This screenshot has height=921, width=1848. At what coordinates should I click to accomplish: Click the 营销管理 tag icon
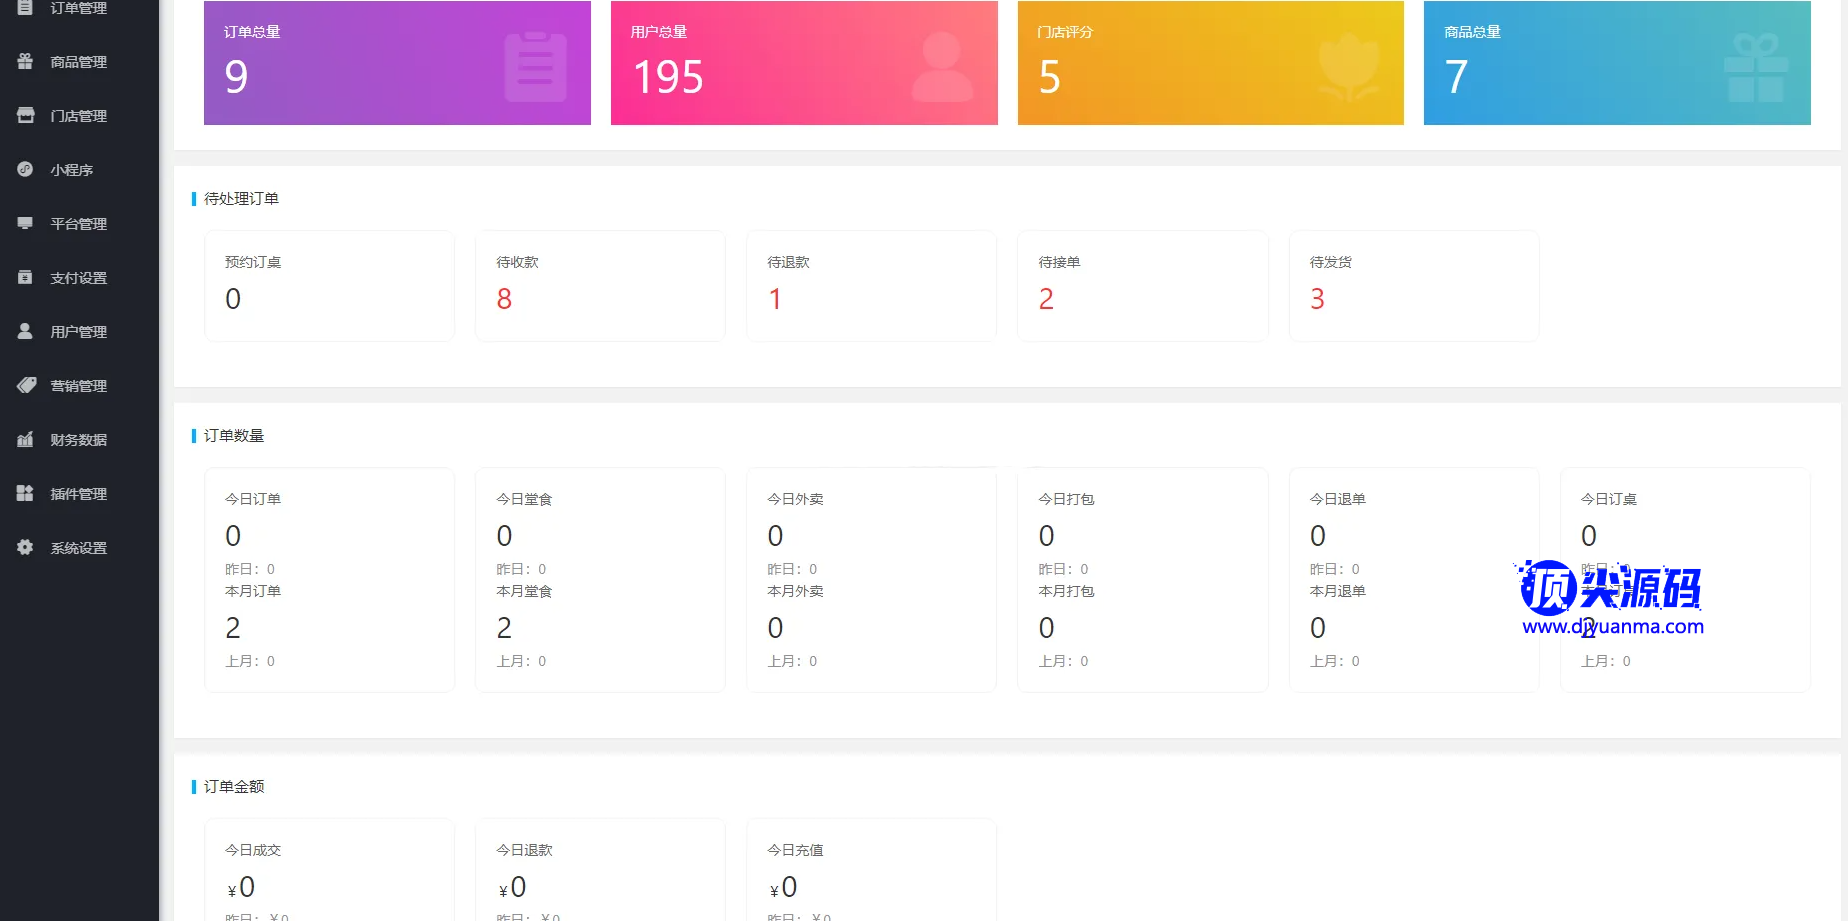pyautogui.click(x=26, y=386)
